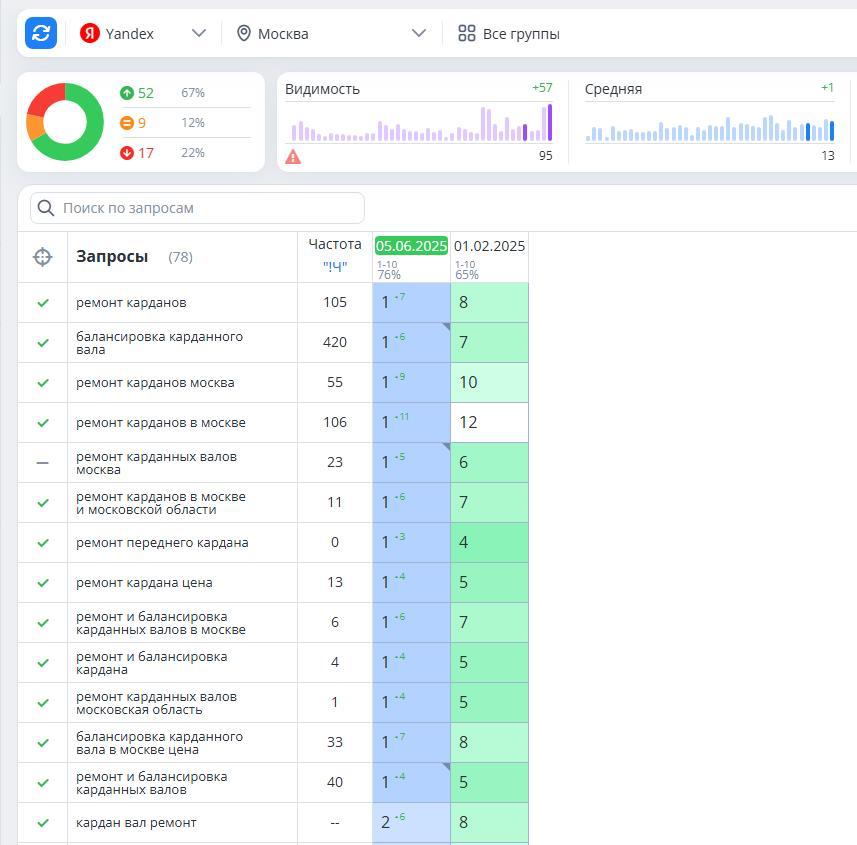Click the Москва dropdown chevron arrow

coord(419,33)
